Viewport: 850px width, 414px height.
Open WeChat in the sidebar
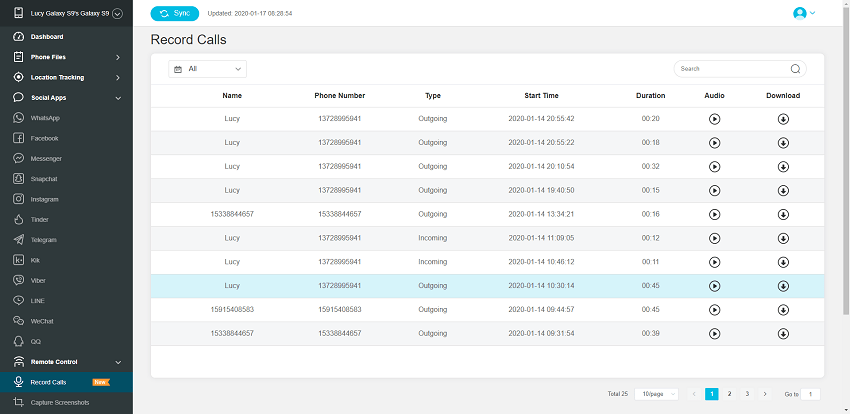66,321
